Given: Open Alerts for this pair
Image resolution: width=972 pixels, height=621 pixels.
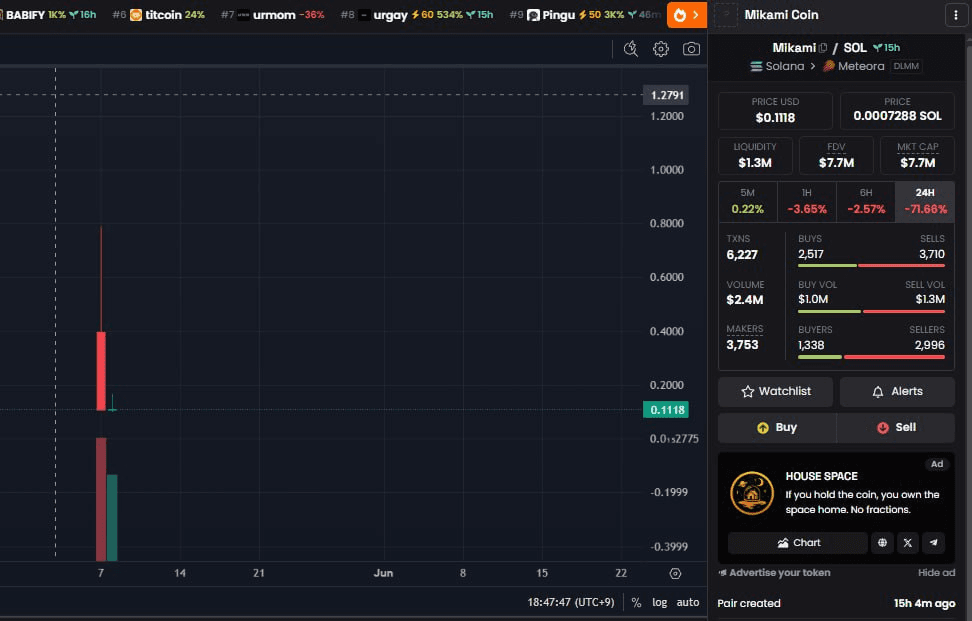Looking at the screenshot, I should click(x=897, y=391).
